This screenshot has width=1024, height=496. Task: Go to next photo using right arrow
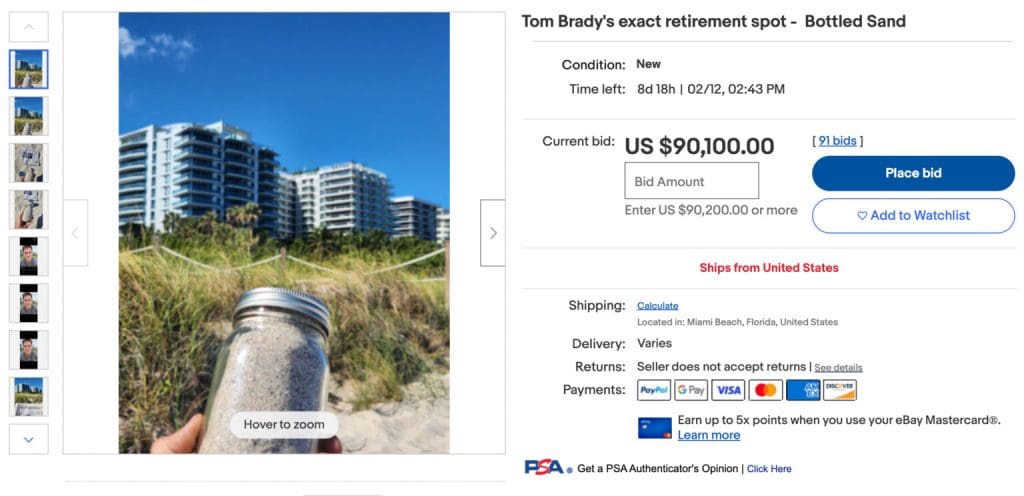[x=492, y=233]
